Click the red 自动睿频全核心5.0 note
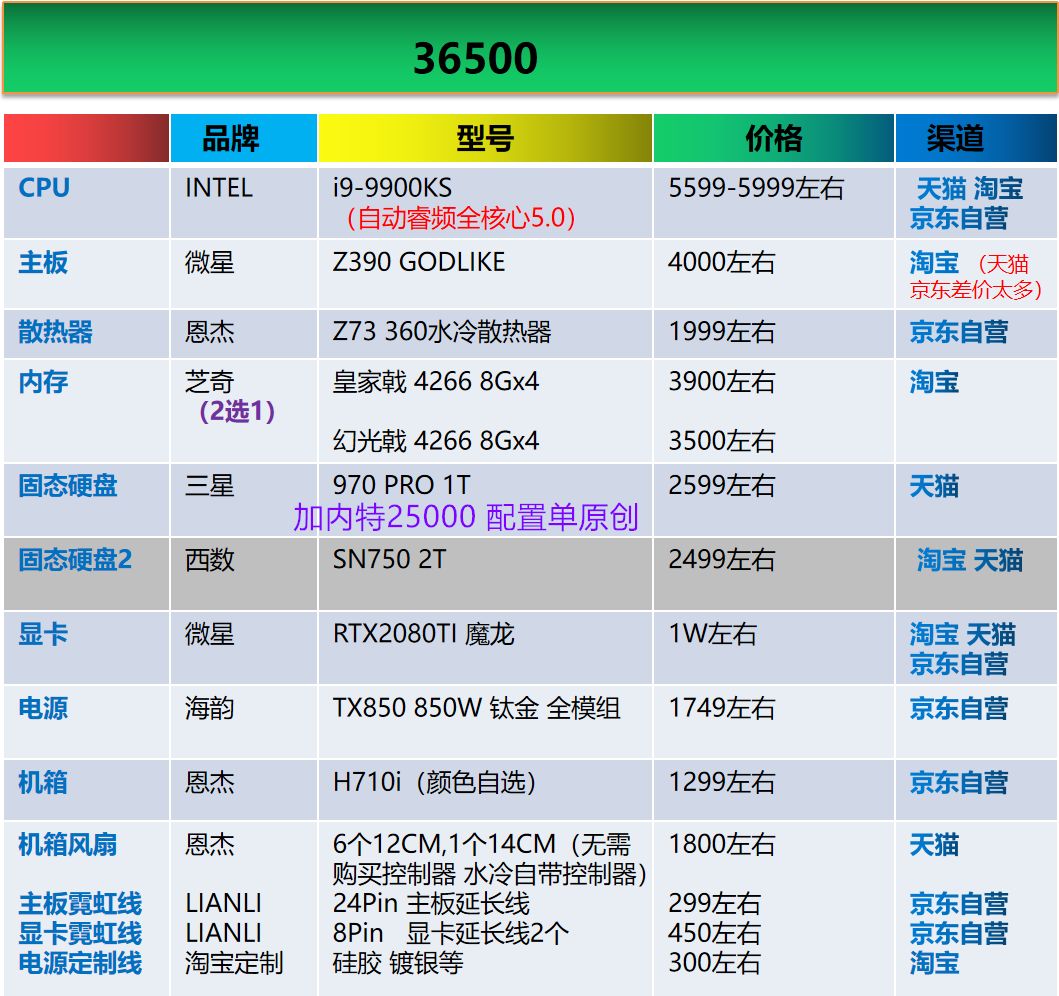Viewport: 1059px width, 996px height. pyautogui.click(x=461, y=217)
